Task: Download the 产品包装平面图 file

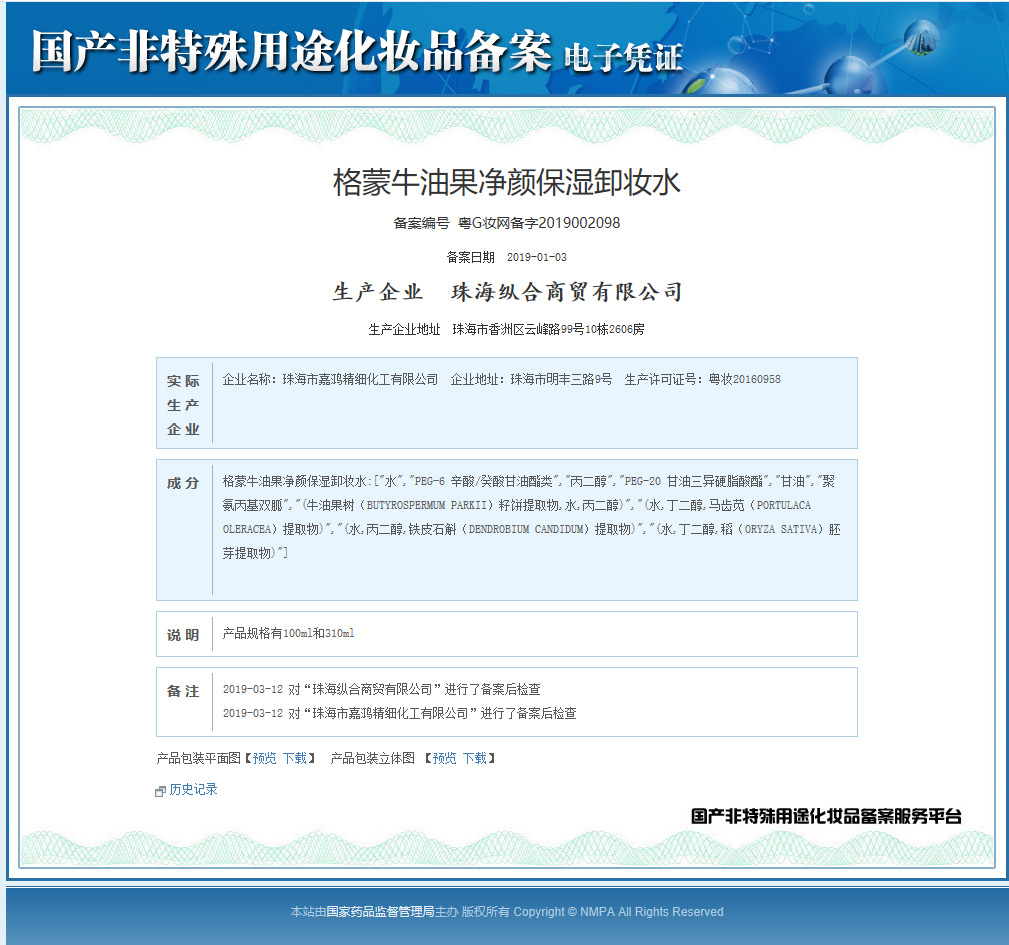Action: coord(295,758)
